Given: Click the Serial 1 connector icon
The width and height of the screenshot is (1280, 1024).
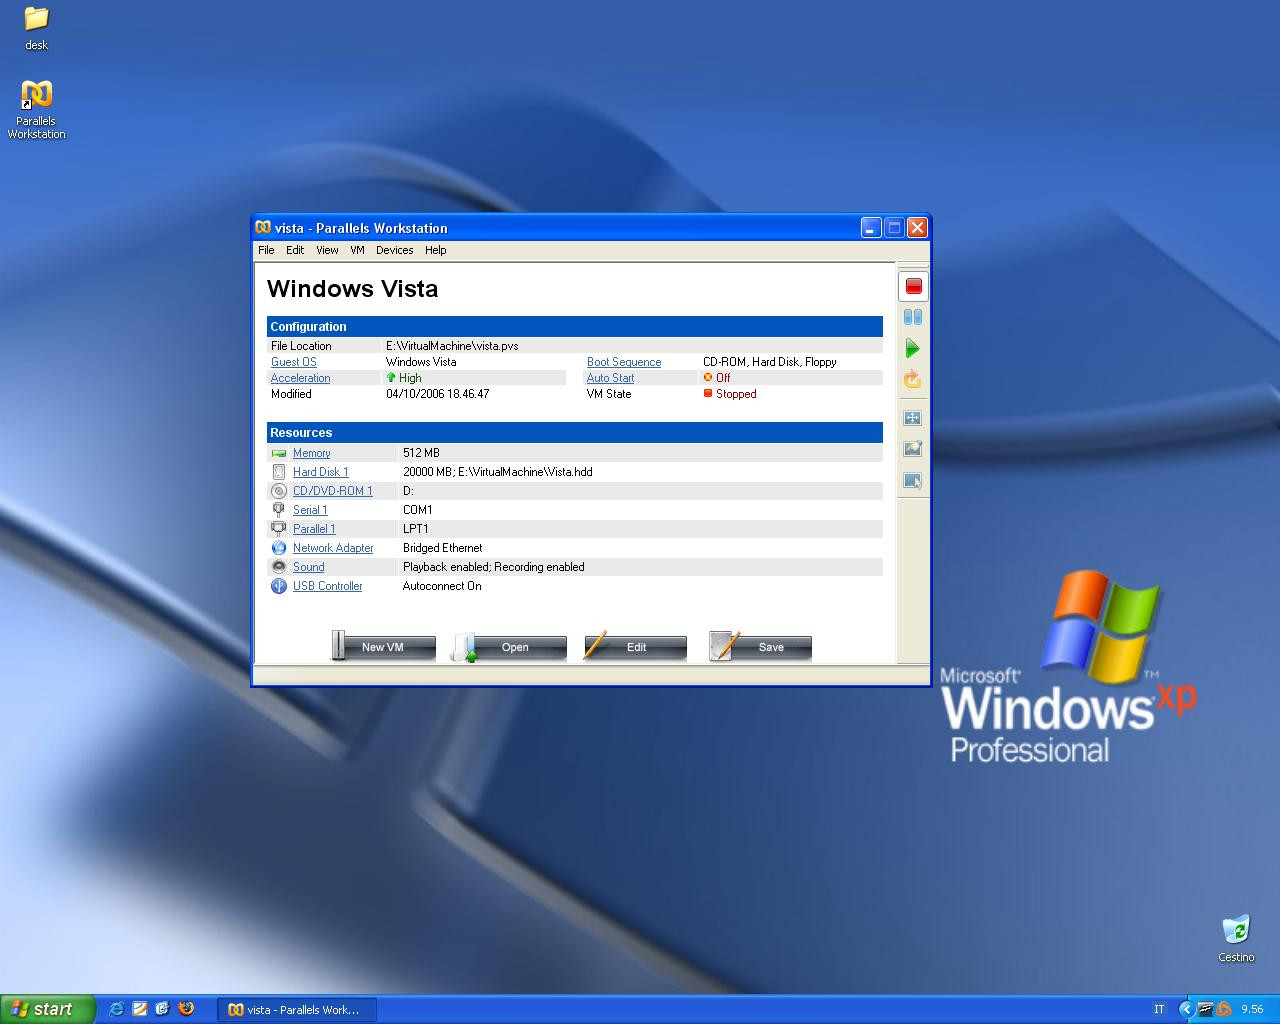Looking at the screenshot, I should (x=279, y=510).
